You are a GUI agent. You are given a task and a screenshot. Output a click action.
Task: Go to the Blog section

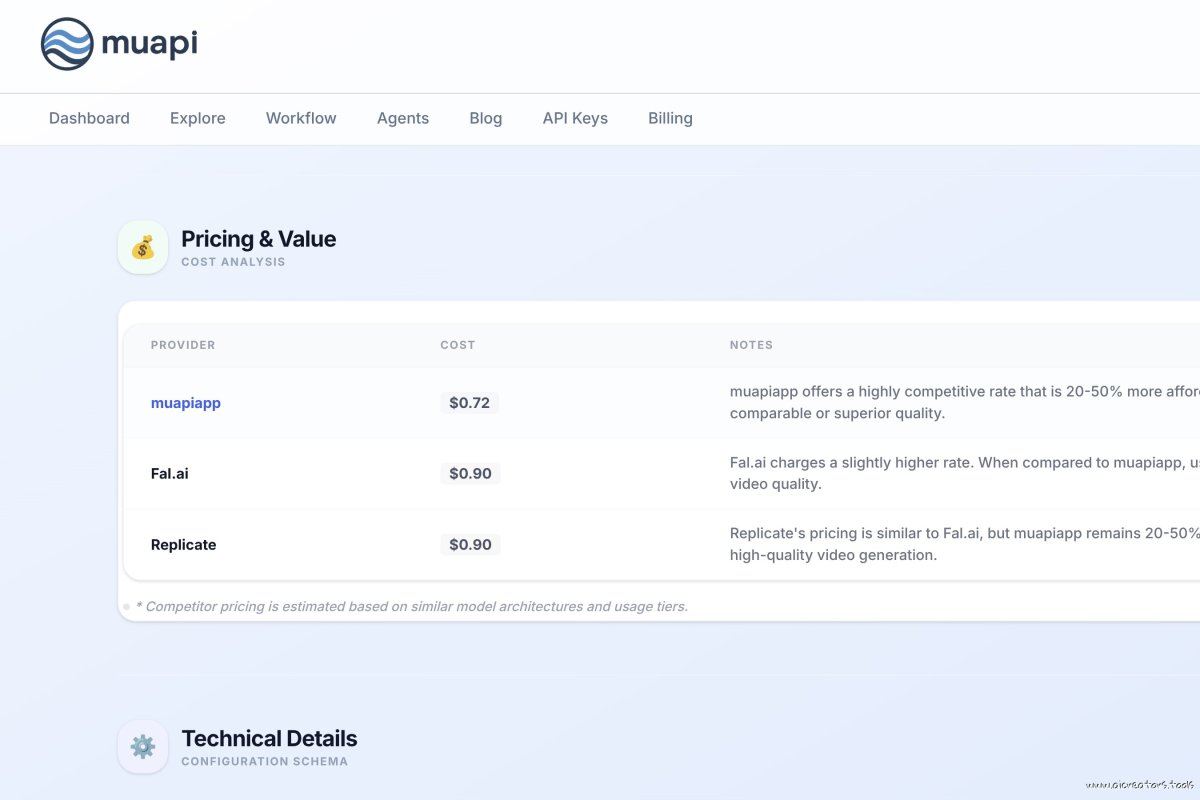[x=485, y=118]
